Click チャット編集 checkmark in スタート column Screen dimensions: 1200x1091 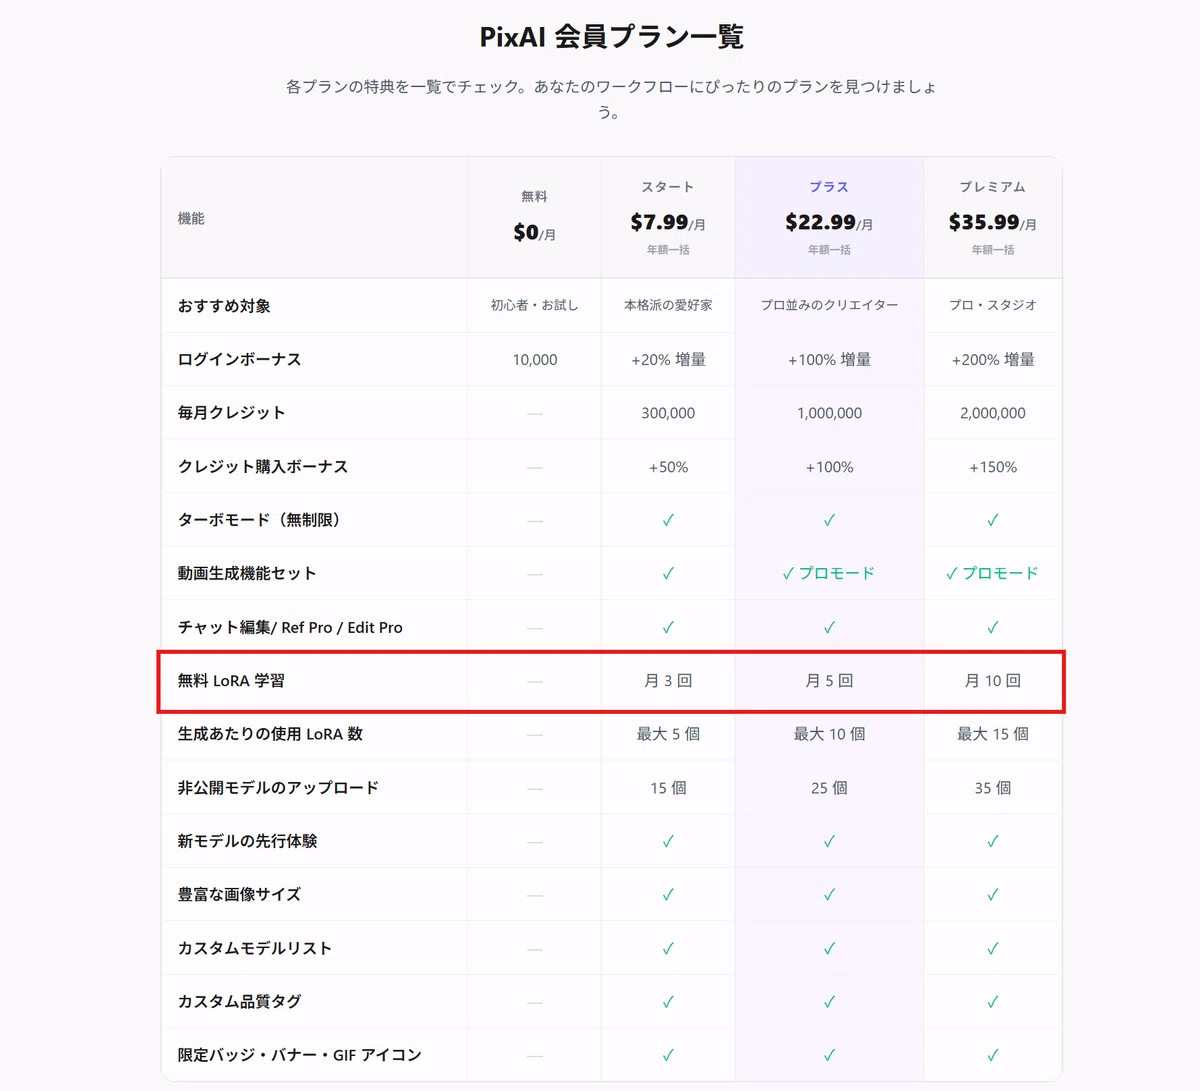(668, 627)
